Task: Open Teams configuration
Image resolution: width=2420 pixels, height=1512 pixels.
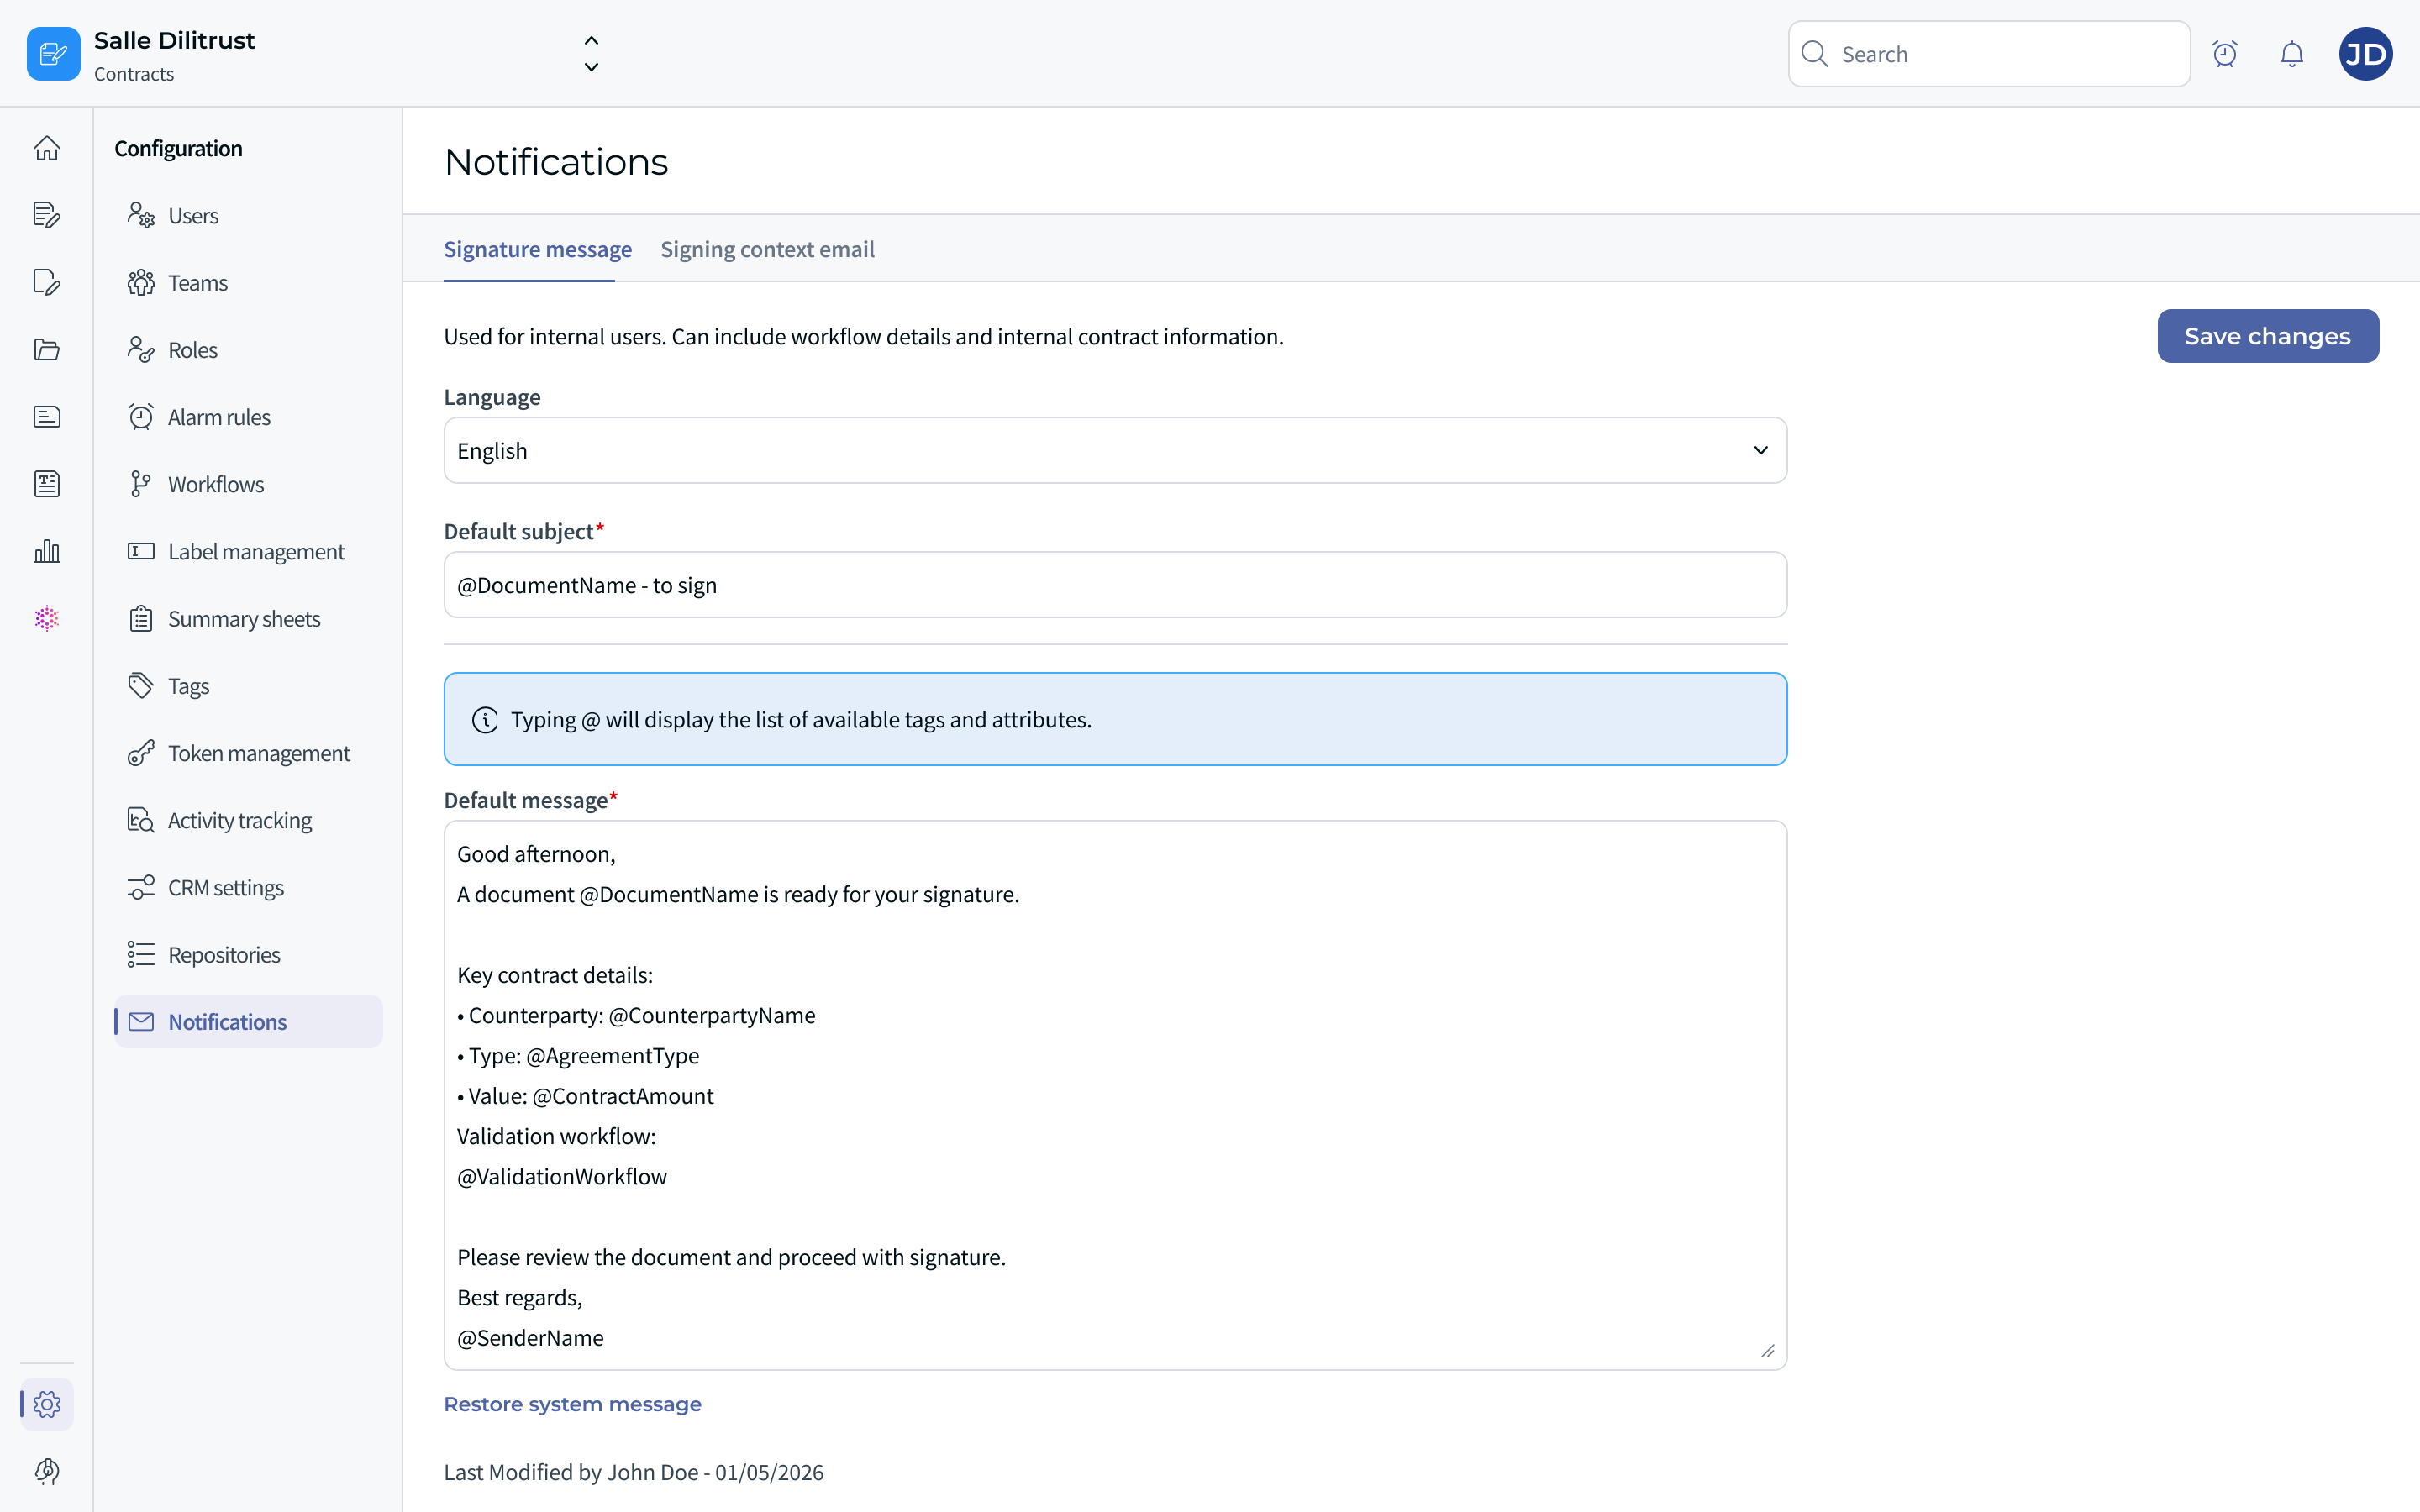Action: [248, 282]
